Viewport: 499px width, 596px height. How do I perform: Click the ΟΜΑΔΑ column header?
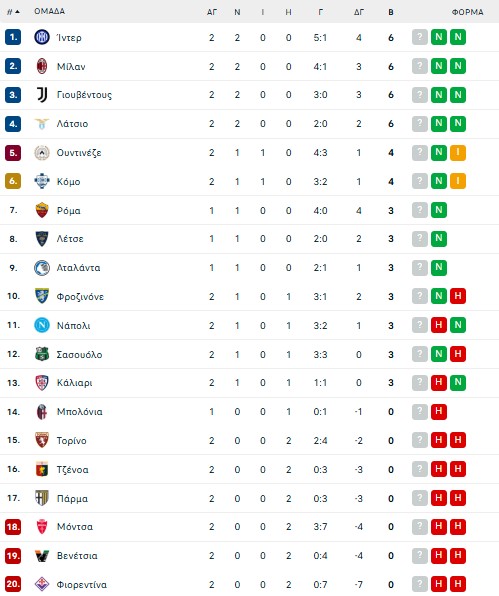(49, 11)
